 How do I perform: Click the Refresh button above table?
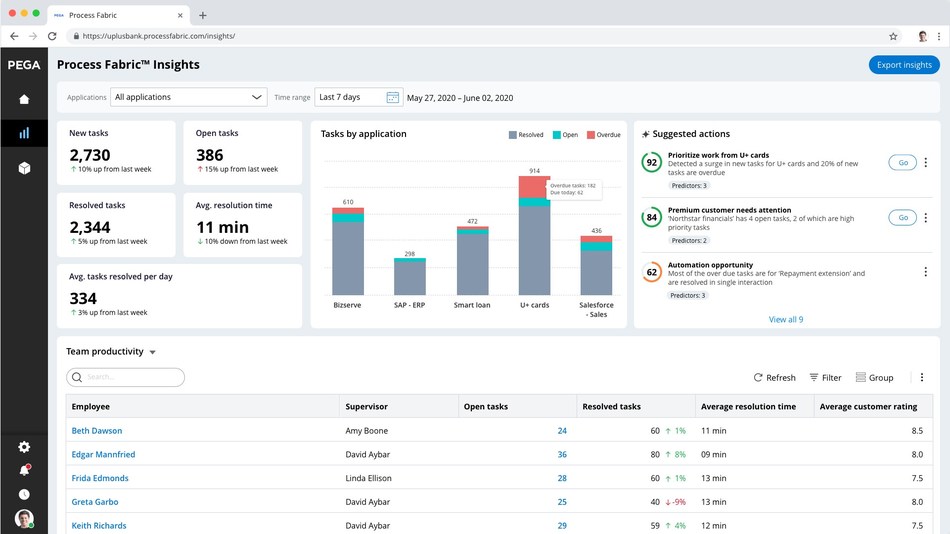pos(774,378)
